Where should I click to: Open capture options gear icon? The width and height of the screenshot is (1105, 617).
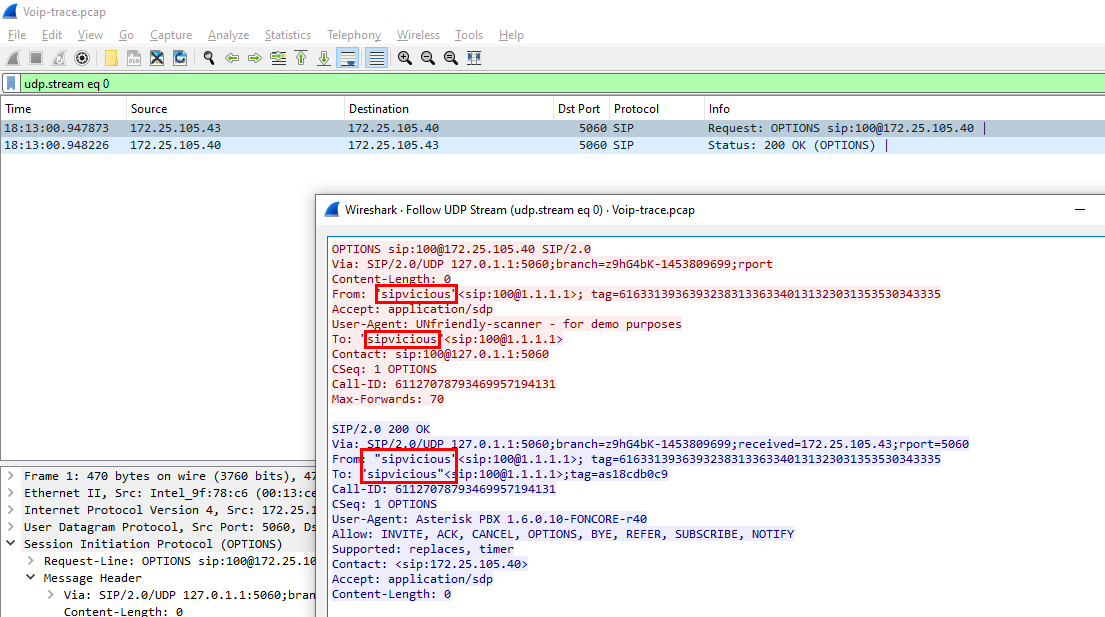pyautogui.click(x=82, y=58)
